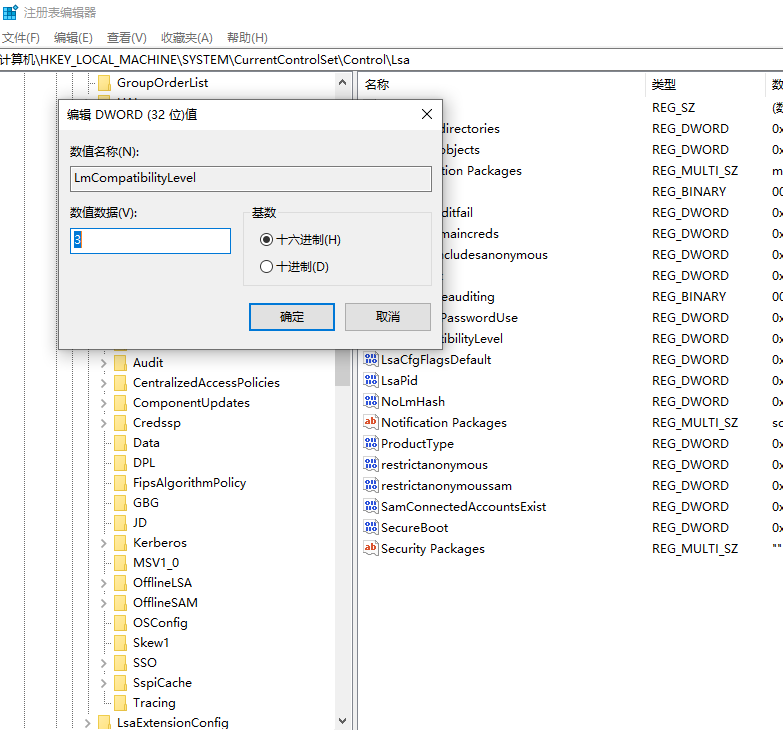Click the CentralizedAccessPolicies folder icon
783x730 pixels.
coord(120,382)
